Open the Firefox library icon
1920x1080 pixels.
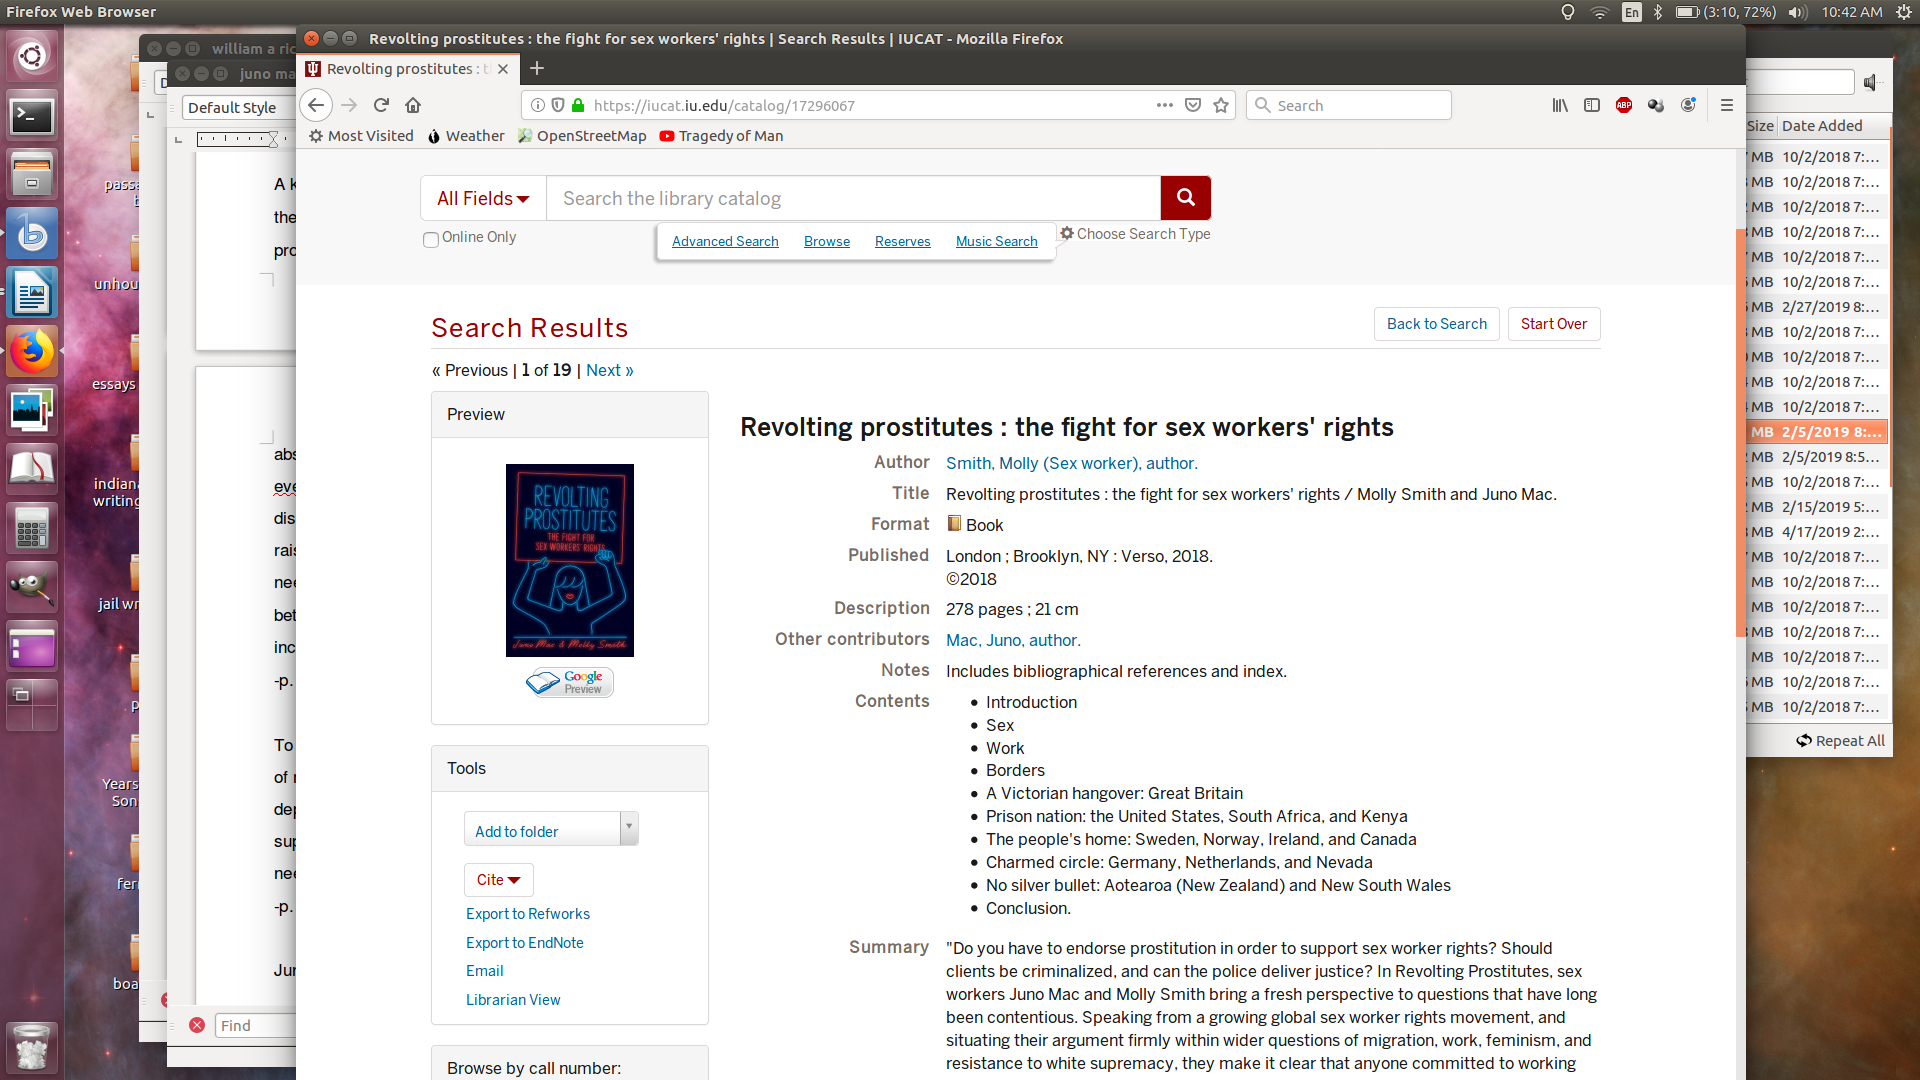[x=1560, y=105]
